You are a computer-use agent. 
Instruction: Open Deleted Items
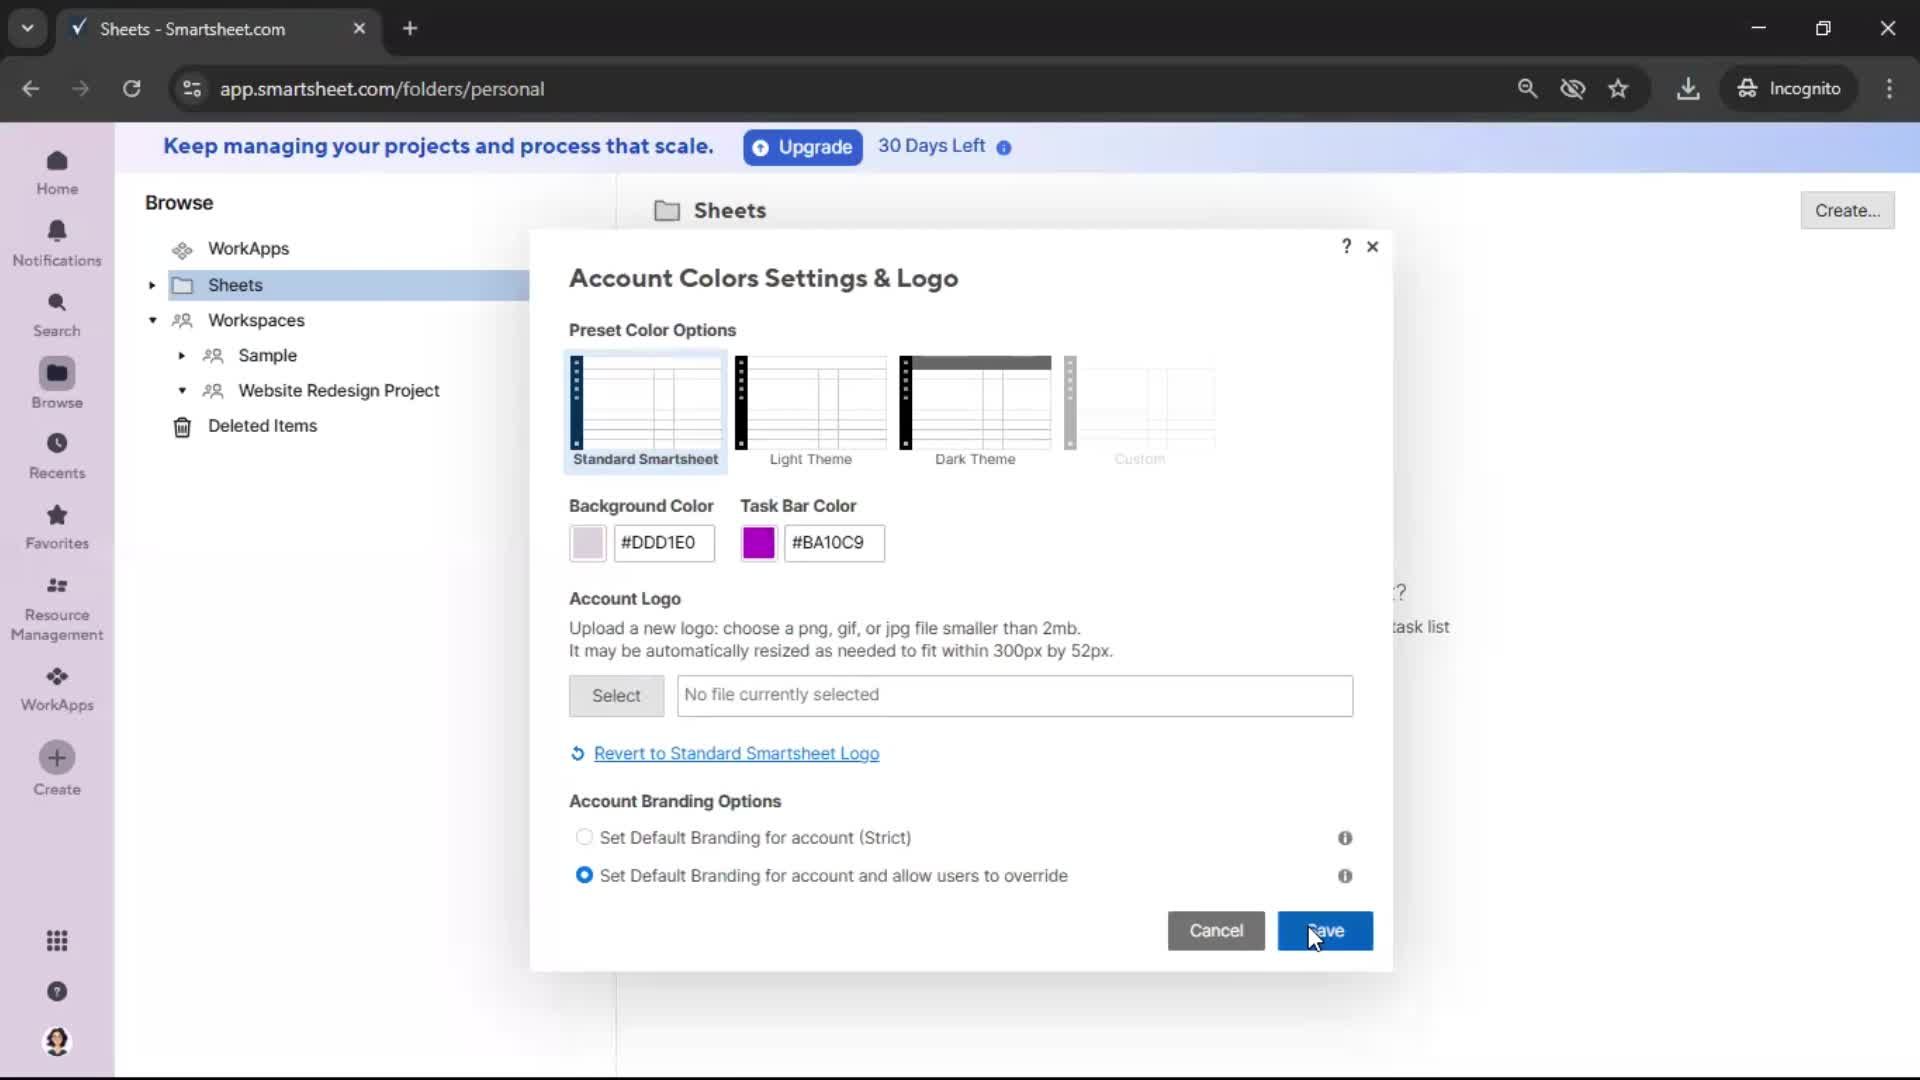click(x=262, y=426)
